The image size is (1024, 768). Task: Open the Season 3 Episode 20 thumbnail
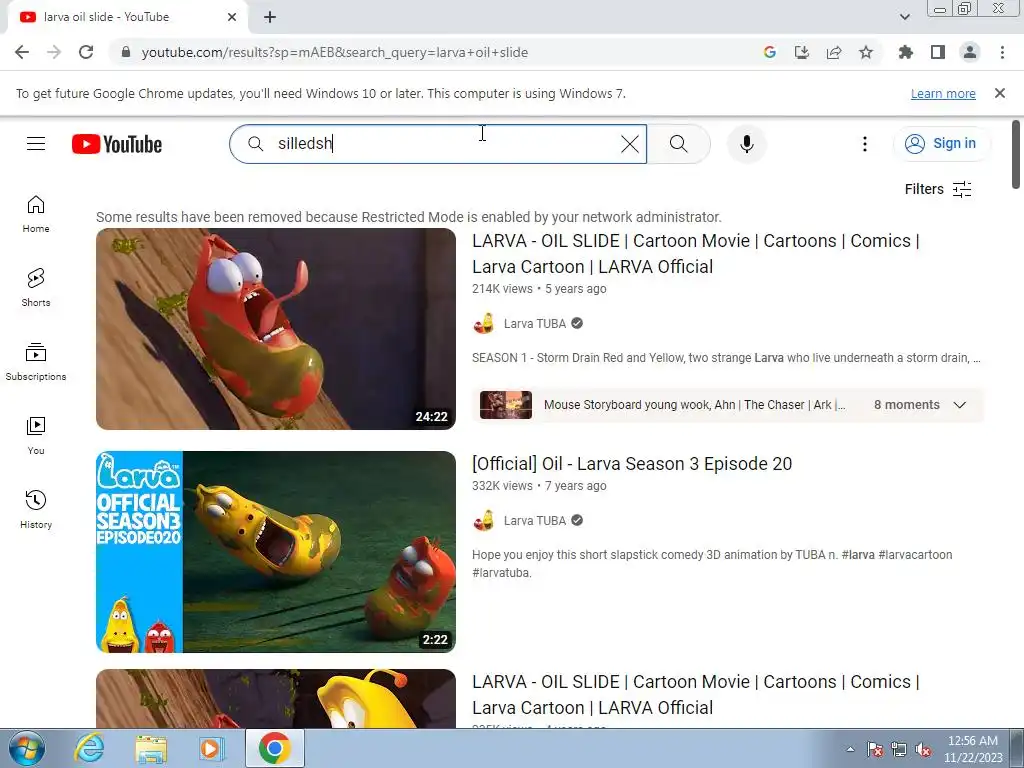(276, 552)
